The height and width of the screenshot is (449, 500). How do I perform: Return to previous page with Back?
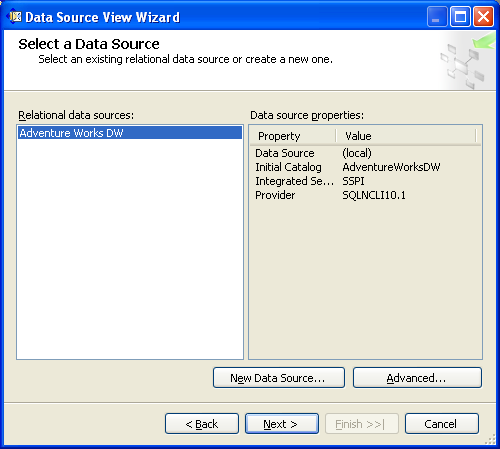pos(202,424)
